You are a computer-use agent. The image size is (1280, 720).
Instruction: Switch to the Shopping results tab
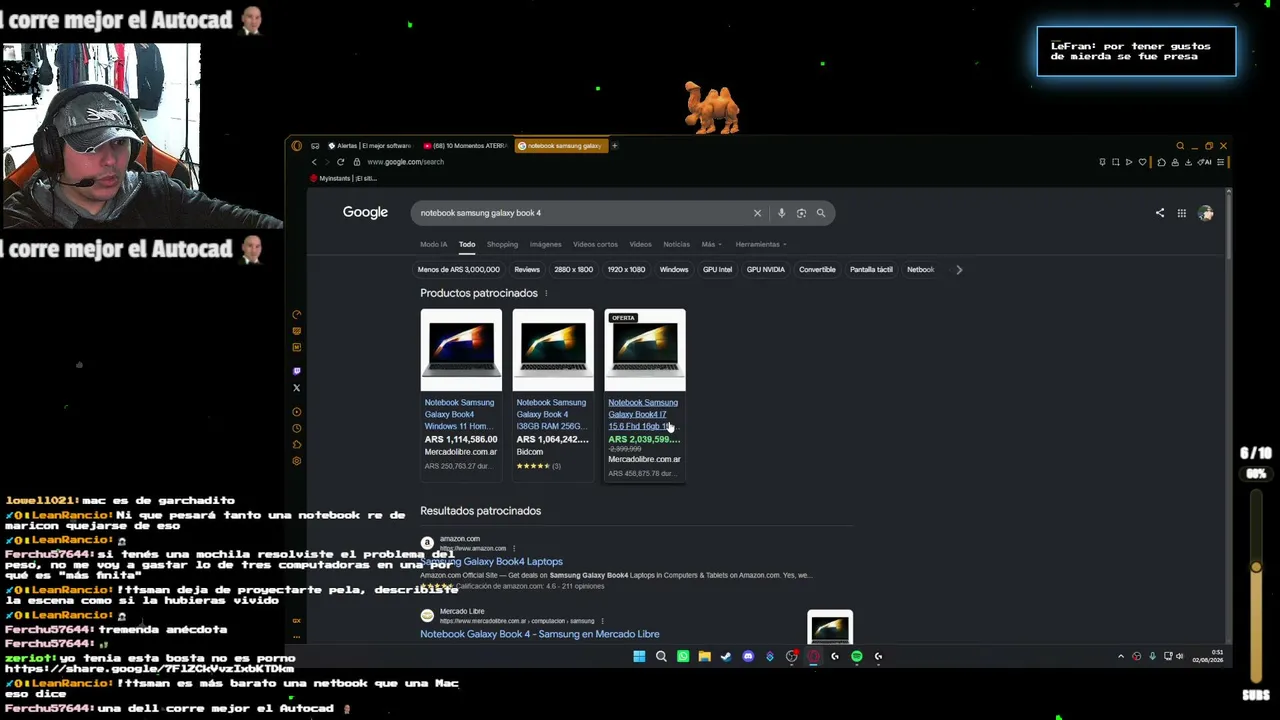coord(502,244)
